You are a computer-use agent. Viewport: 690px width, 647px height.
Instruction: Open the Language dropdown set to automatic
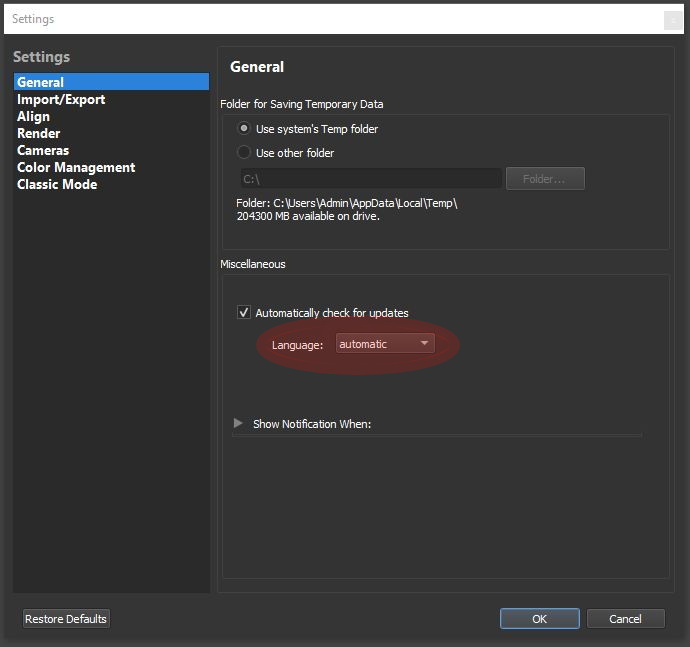point(385,344)
